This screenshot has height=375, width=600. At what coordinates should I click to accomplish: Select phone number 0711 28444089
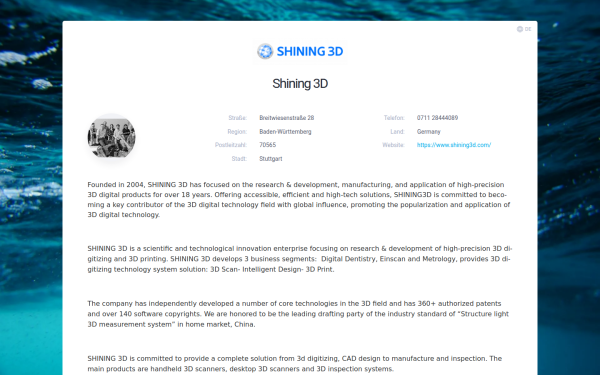[x=437, y=118]
